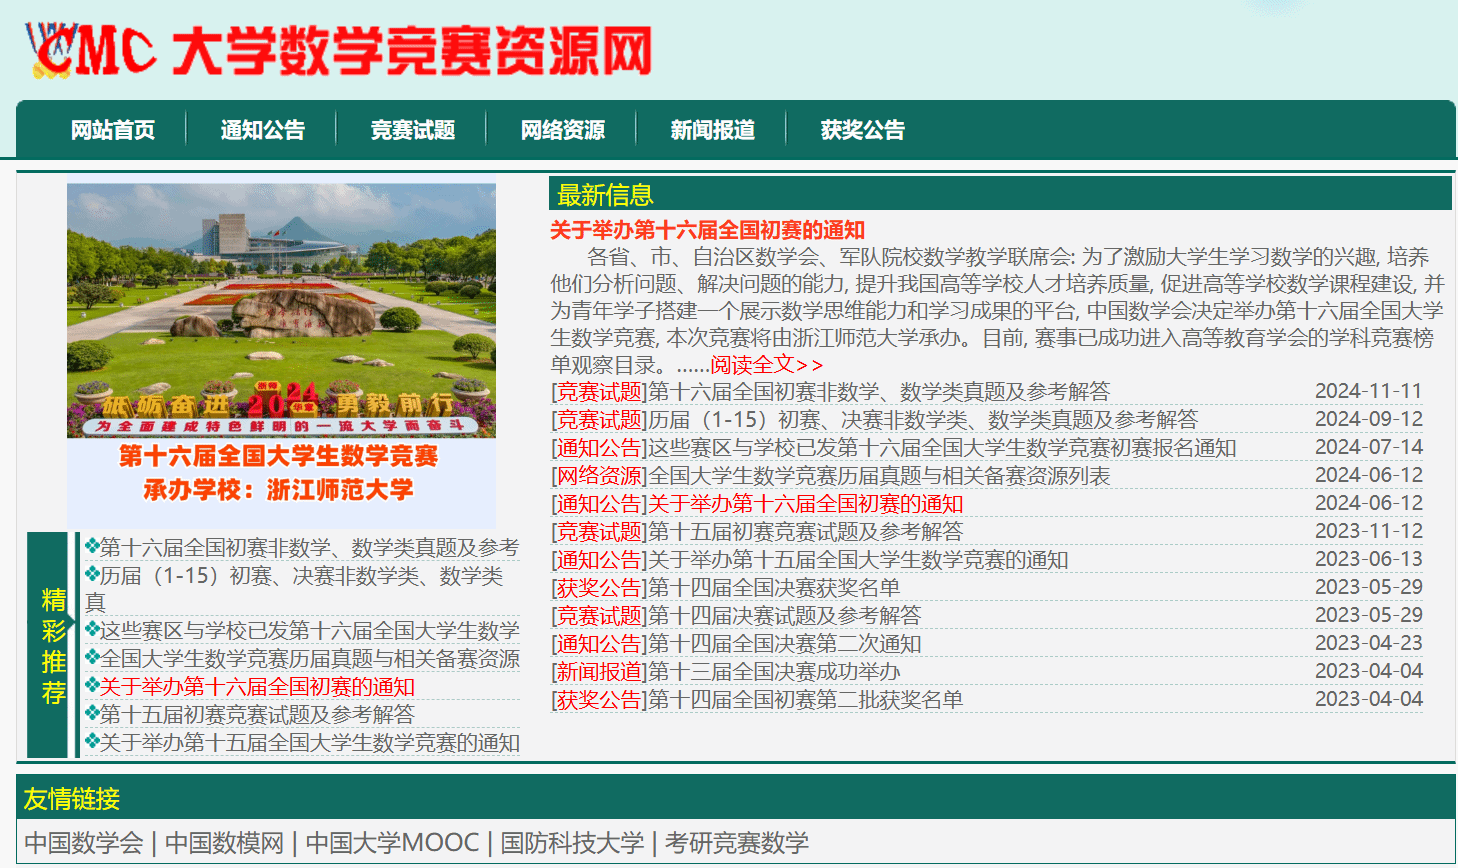Image resolution: width=1458 pixels, height=868 pixels.
Task: Visit the 中国大学MOOC link
Action: pos(392,843)
